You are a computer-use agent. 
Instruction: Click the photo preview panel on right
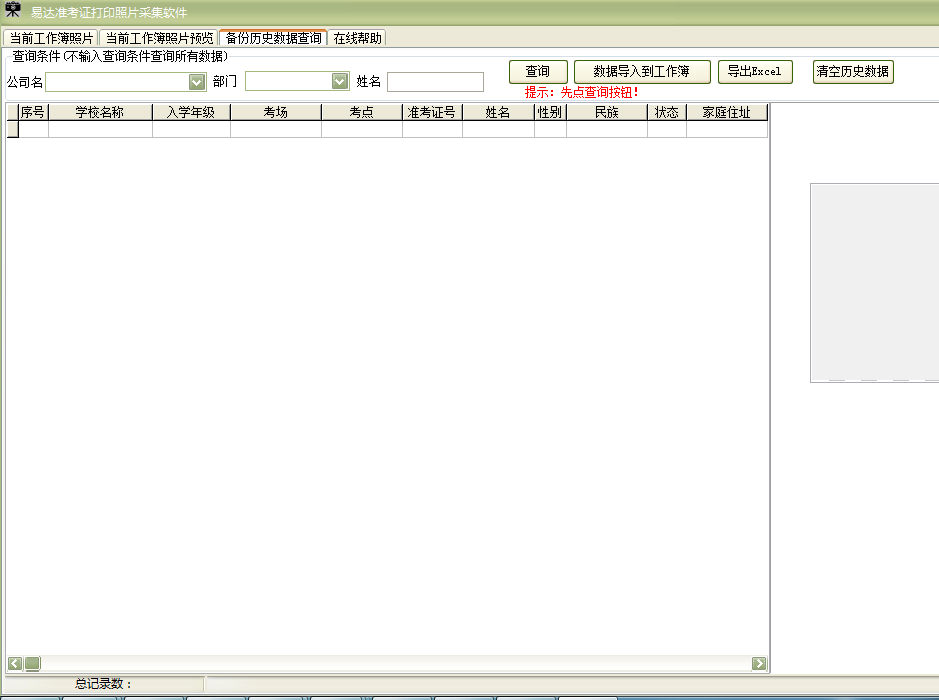[874, 282]
